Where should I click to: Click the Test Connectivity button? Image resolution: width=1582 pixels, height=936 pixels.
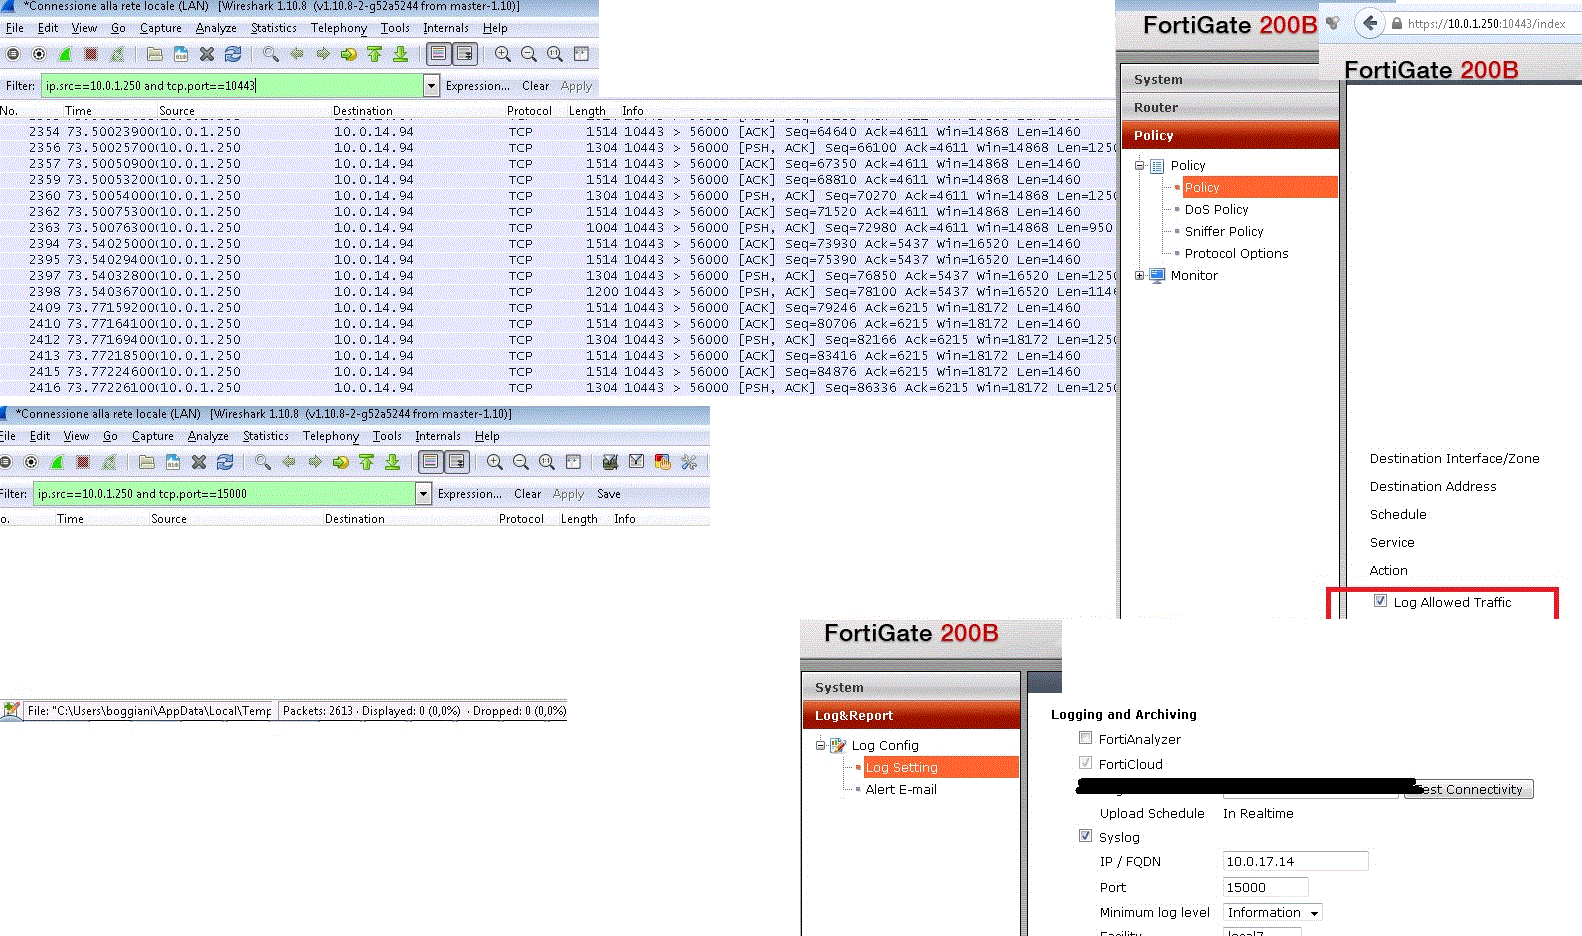(x=1468, y=789)
